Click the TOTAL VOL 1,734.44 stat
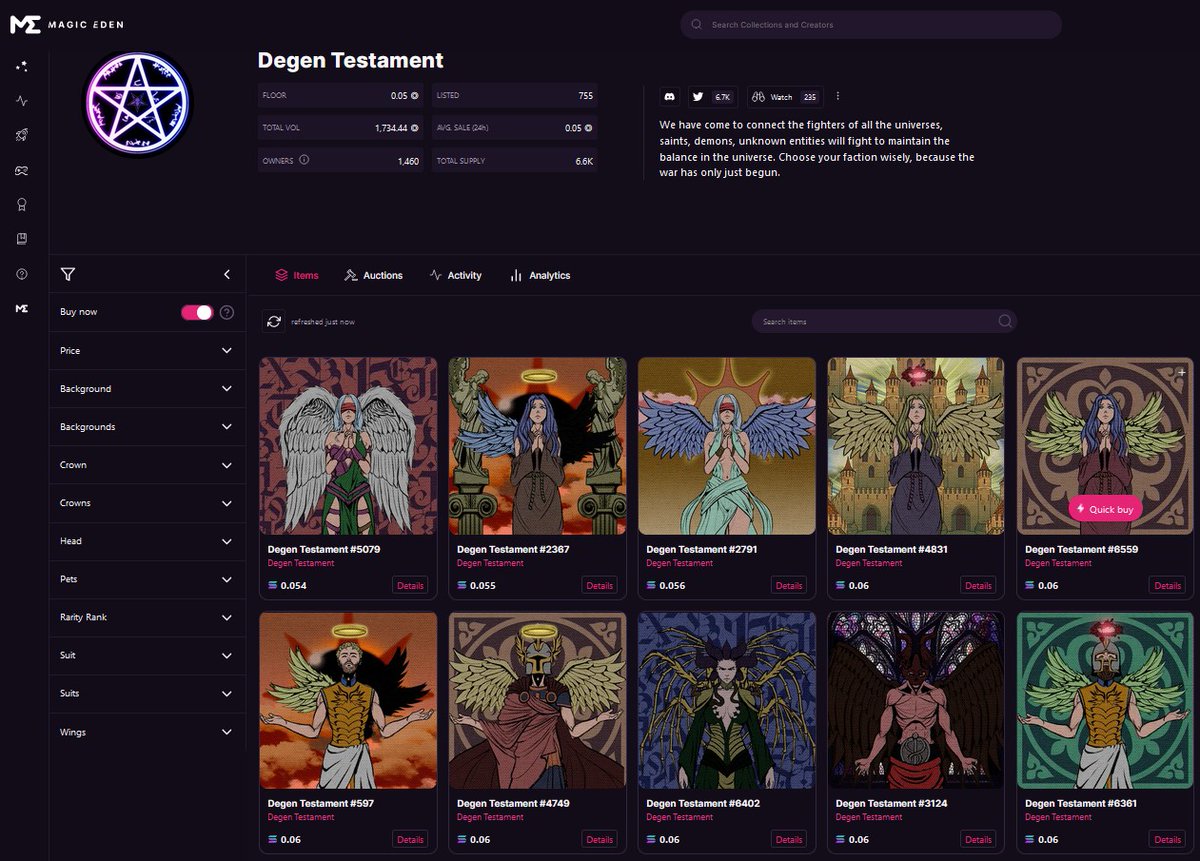1200x861 pixels. point(340,128)
